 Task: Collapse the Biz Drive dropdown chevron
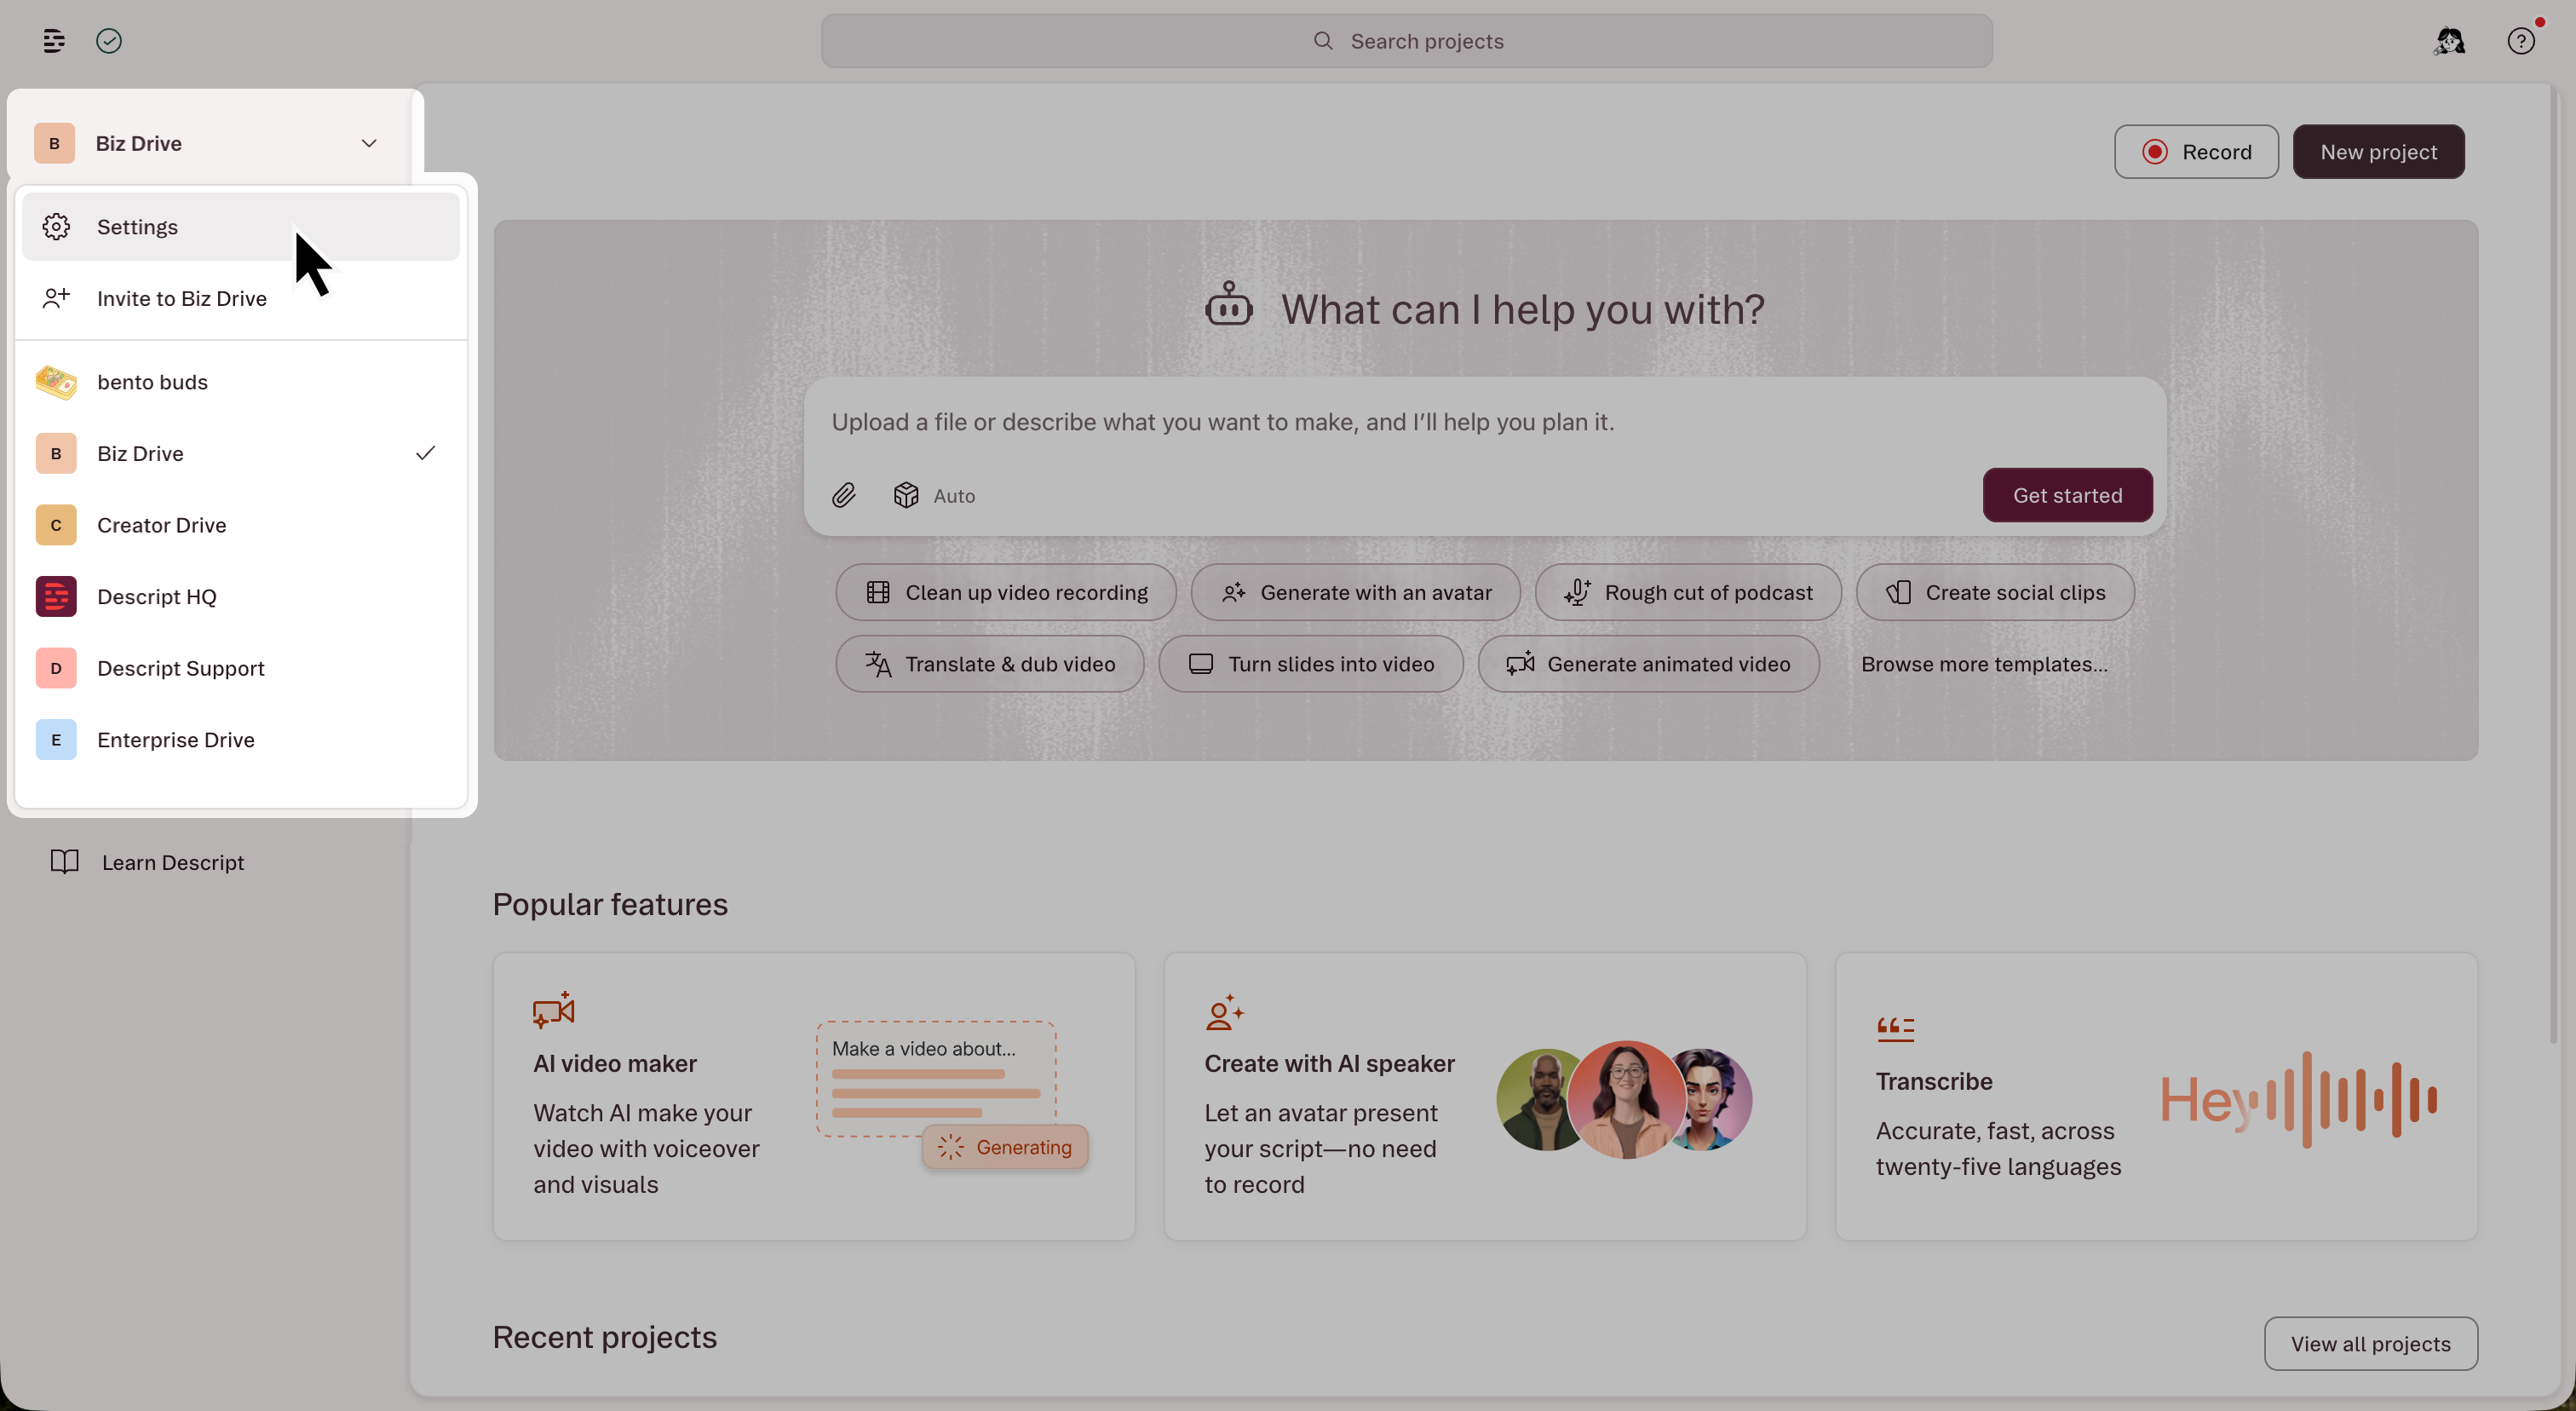369,143
